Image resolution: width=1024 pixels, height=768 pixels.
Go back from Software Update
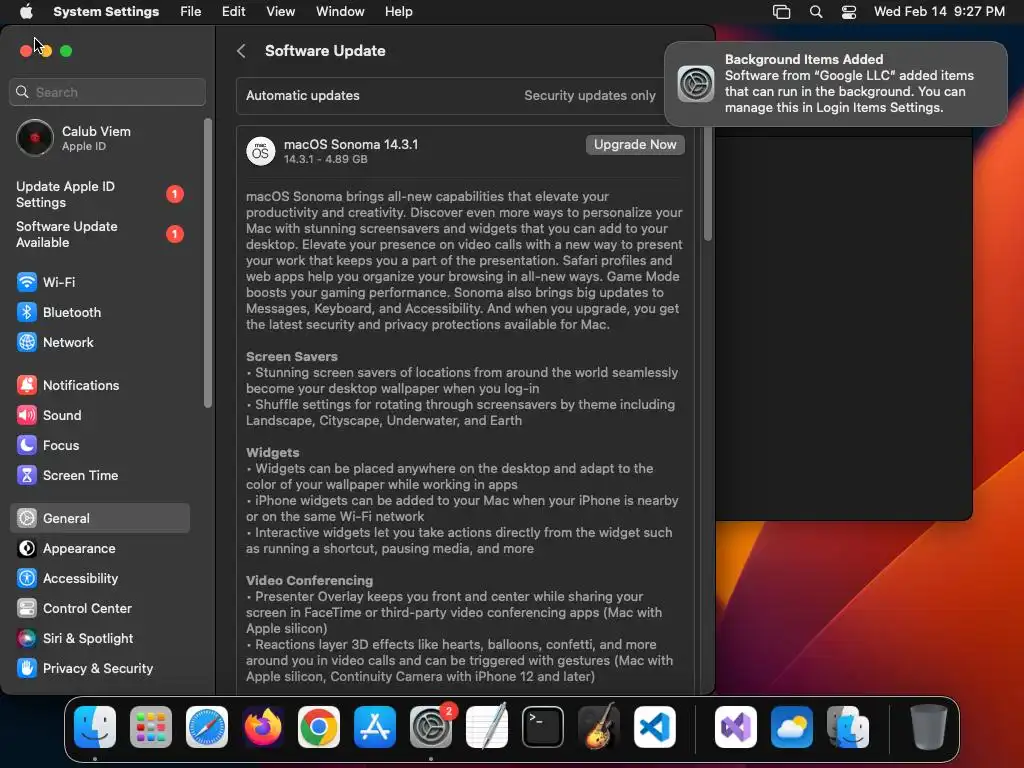tap(242, 51)
